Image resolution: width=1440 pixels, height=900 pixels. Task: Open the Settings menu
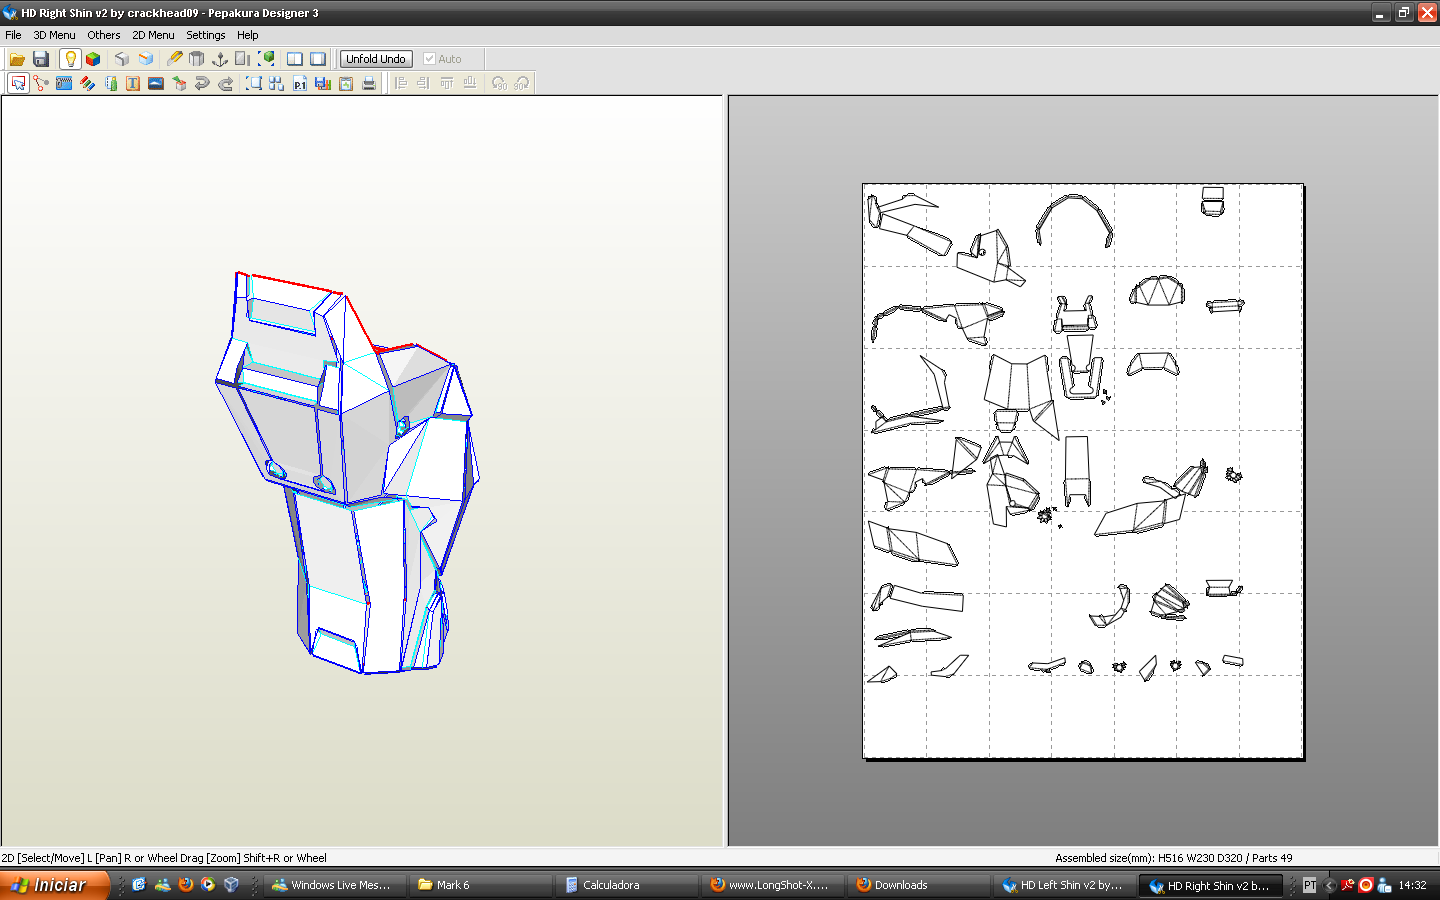pos(206,35)
